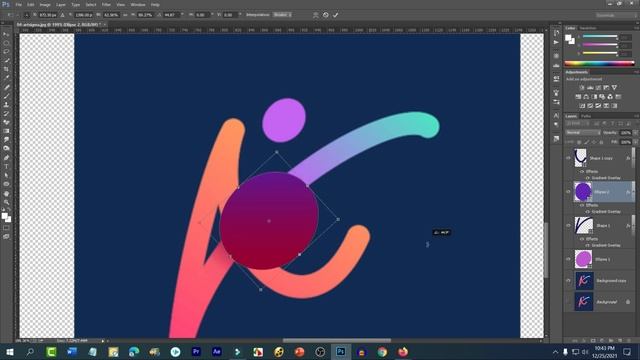This screenshot has height=360, width=640.
Task: Toggle Effects visibility on Shape 1 copy
Action: pos(582,171)
